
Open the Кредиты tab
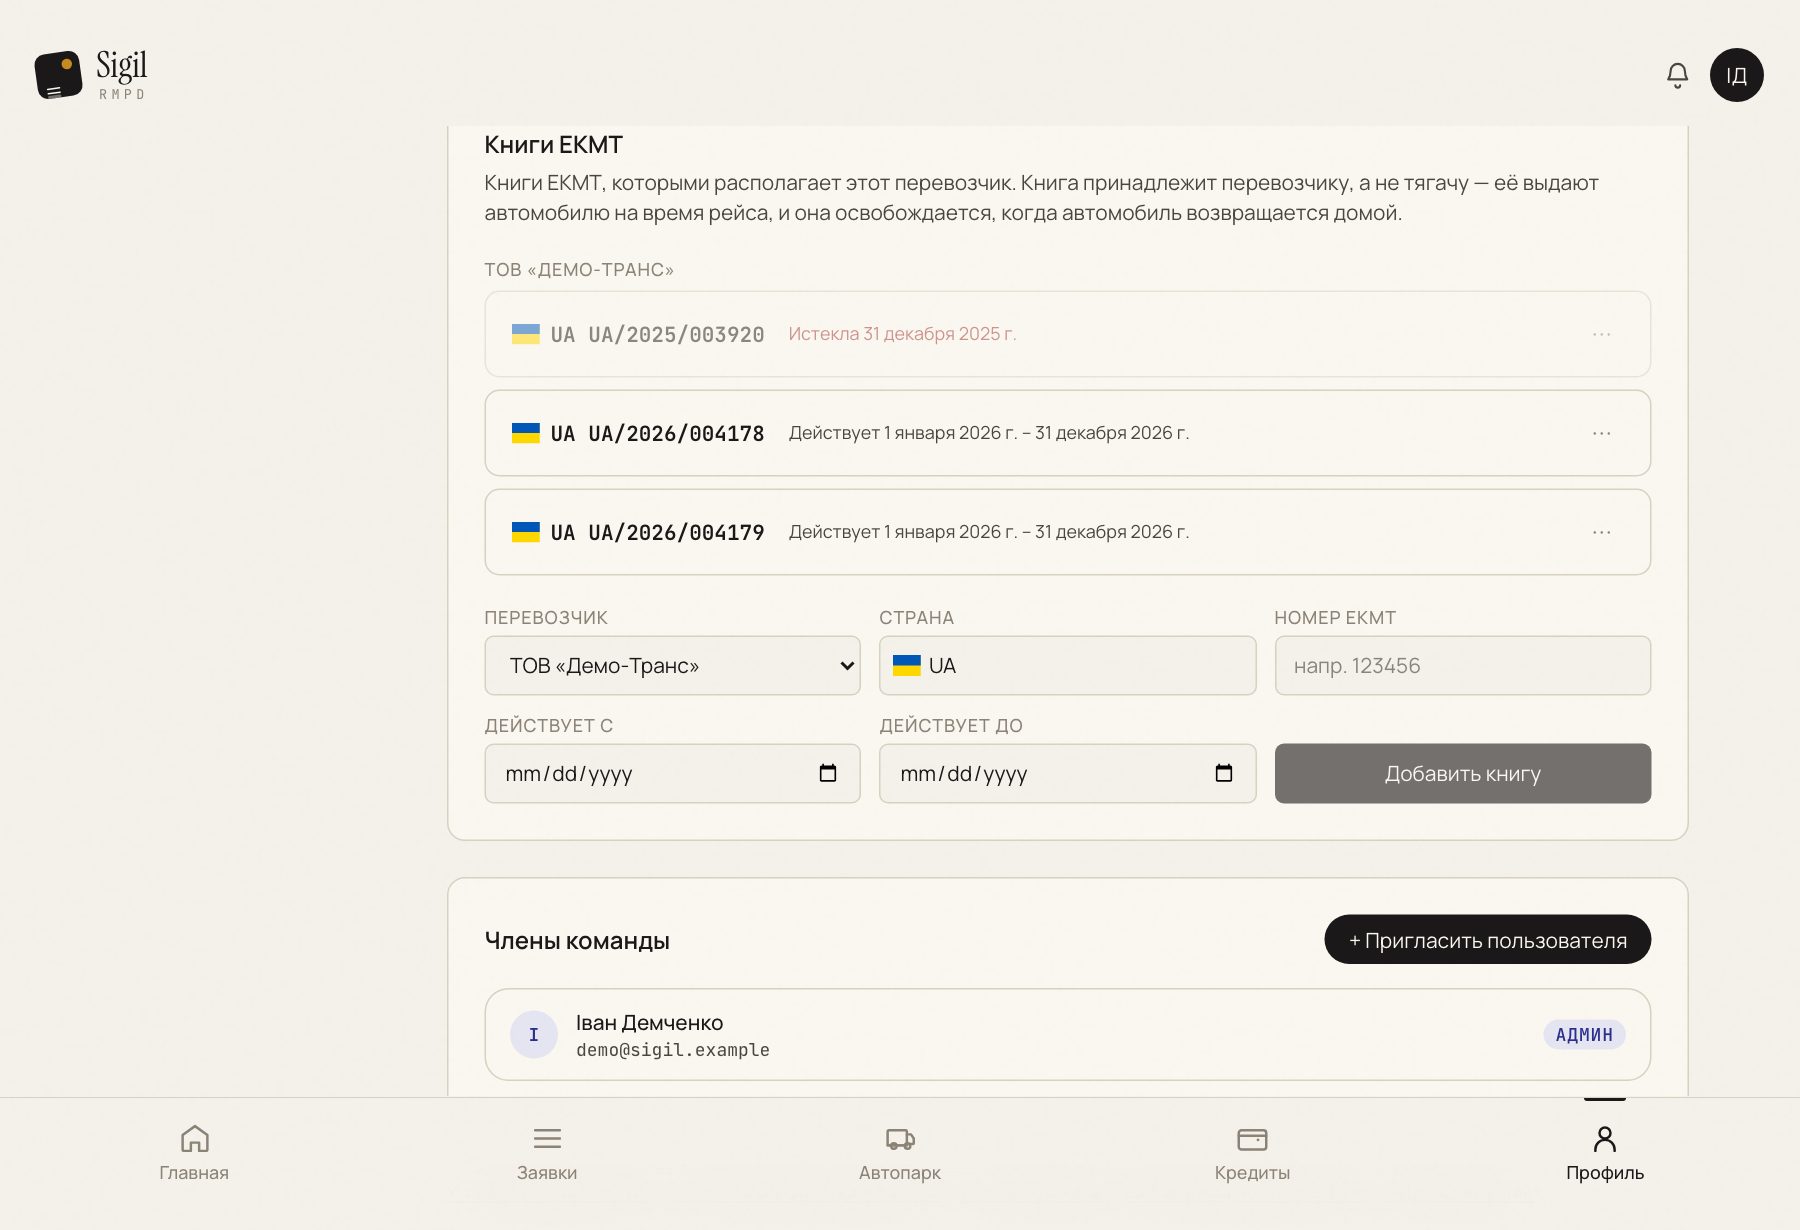tap(1252, 1153)
